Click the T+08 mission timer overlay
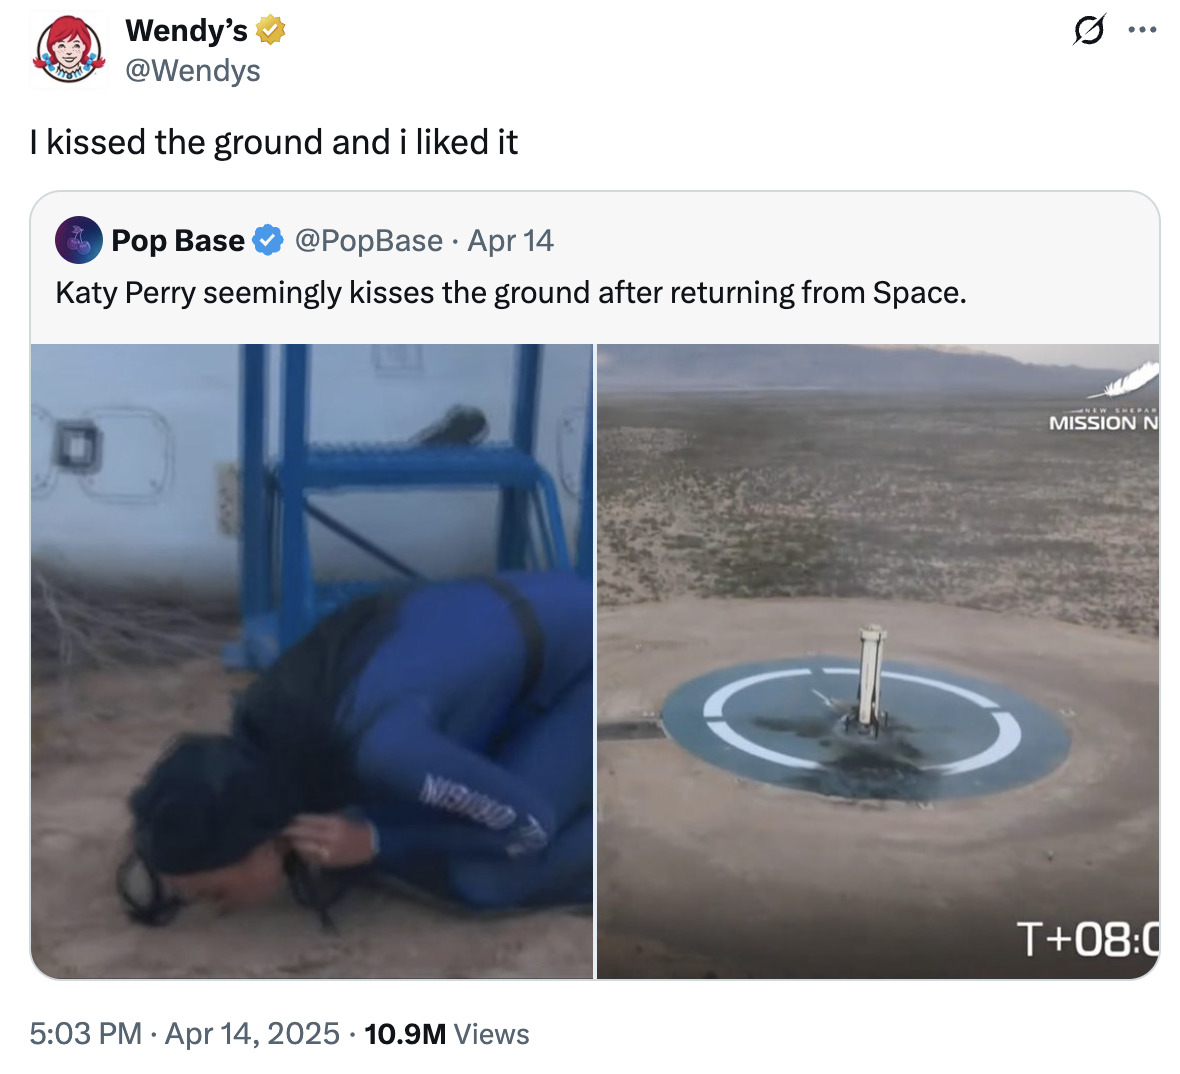 pos(1087,939)
